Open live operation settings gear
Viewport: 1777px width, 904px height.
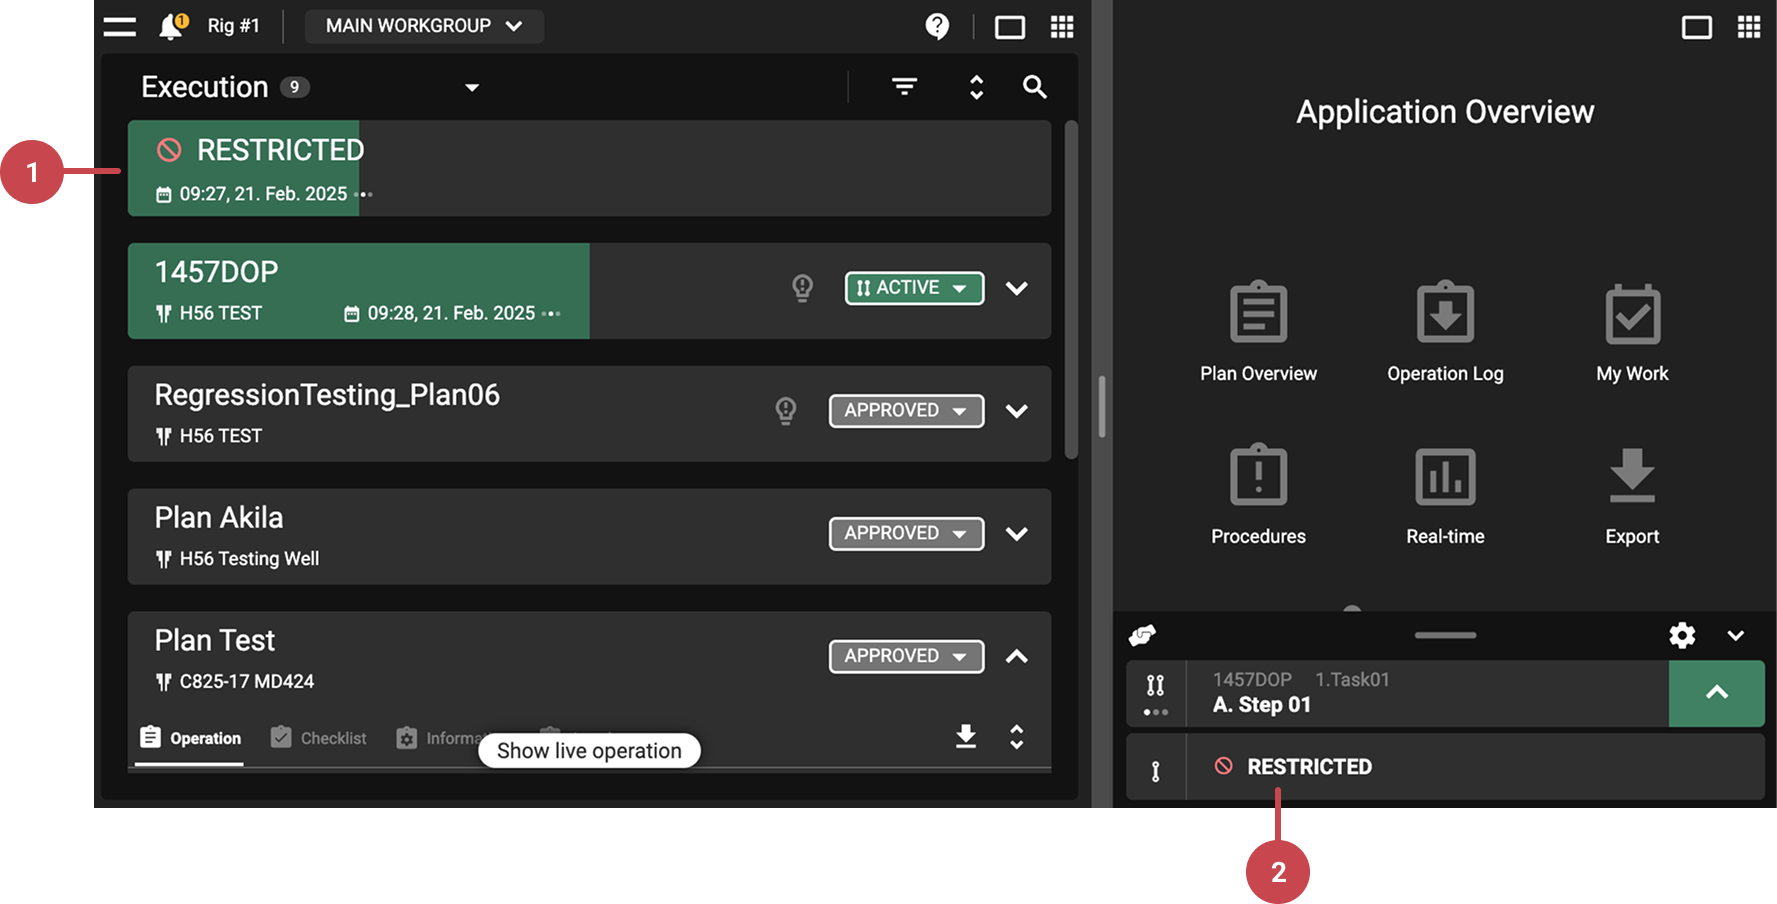point(1682,635)
